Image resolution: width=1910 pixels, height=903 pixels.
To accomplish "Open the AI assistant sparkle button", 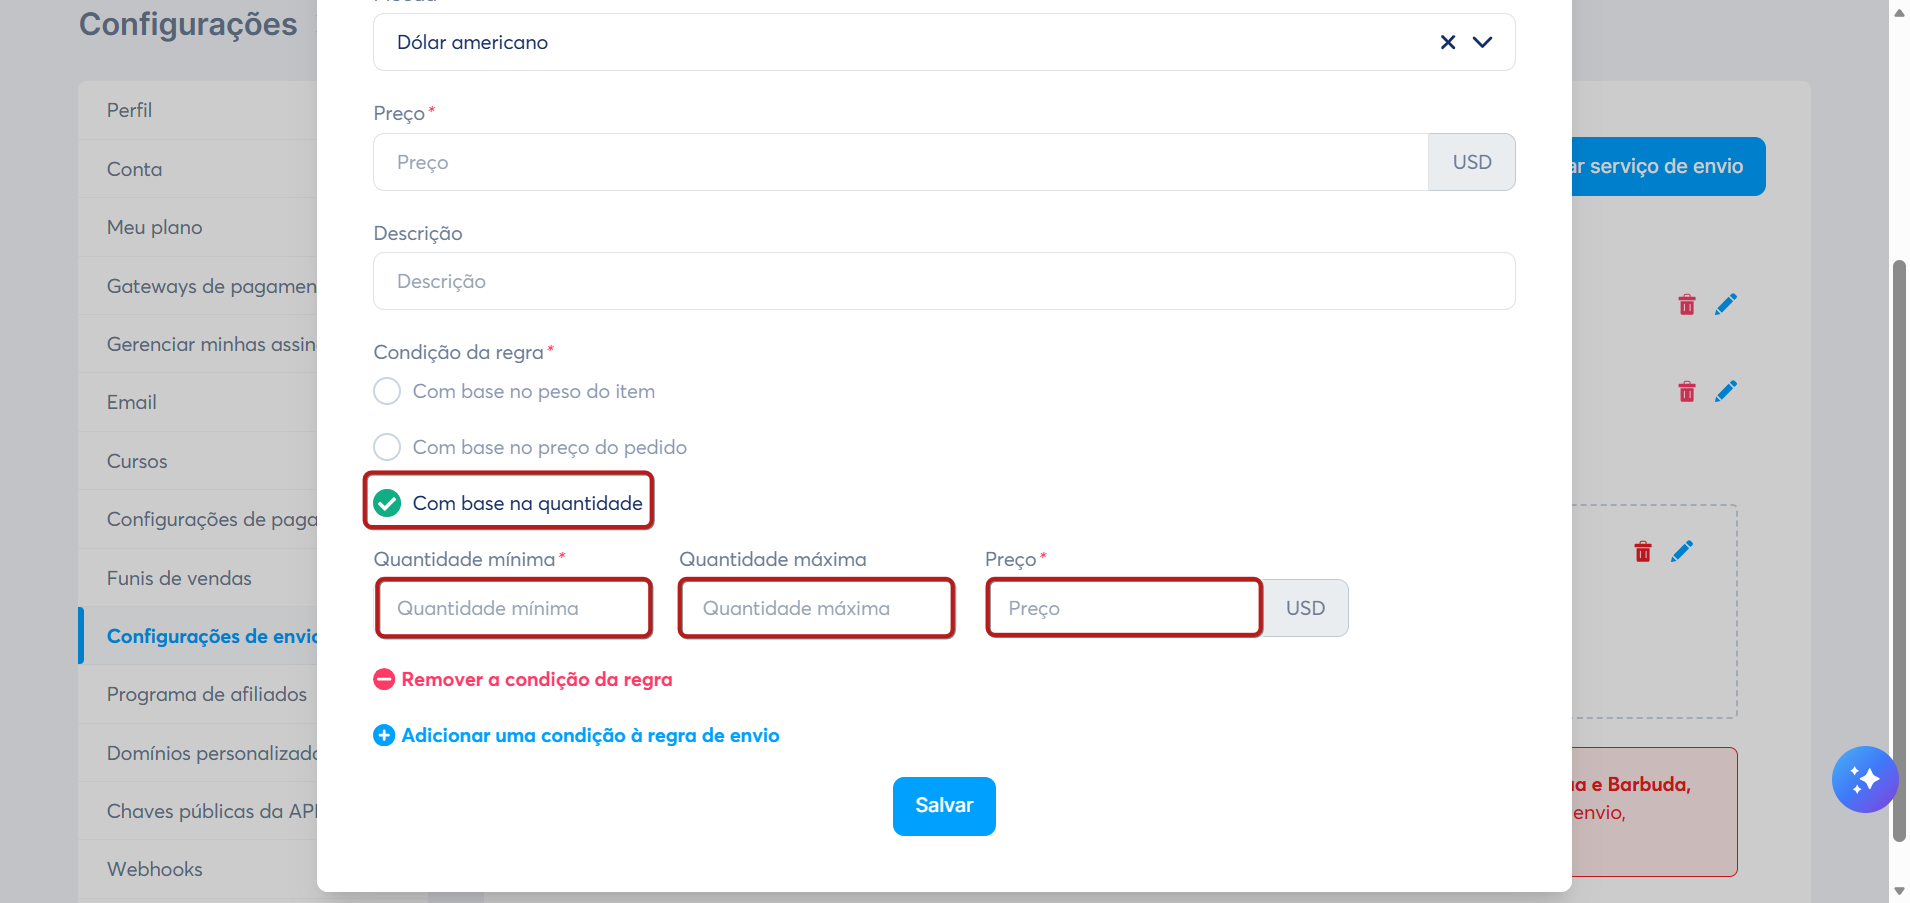I will point(1865,780).
